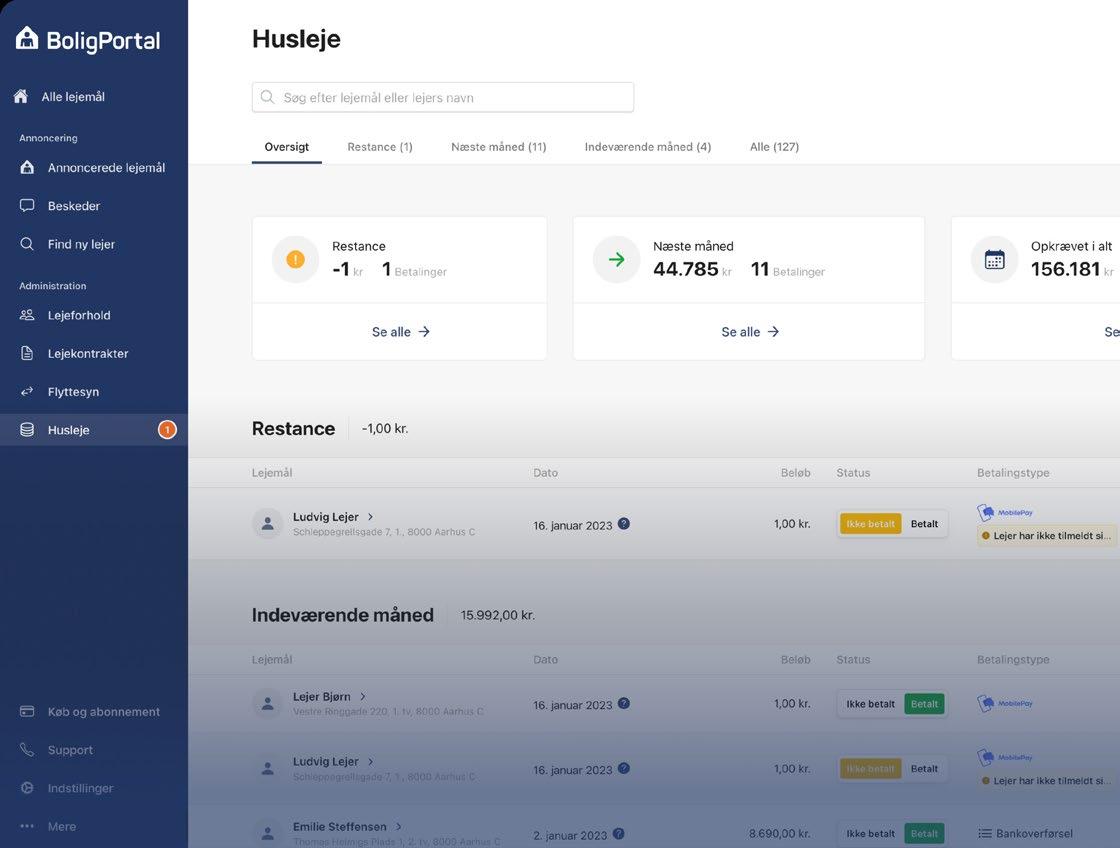Click 8.690,00 kr. amount for Emilie Steffensen
The width and height of the screenshot is (1120, 848).
(779, 834)
